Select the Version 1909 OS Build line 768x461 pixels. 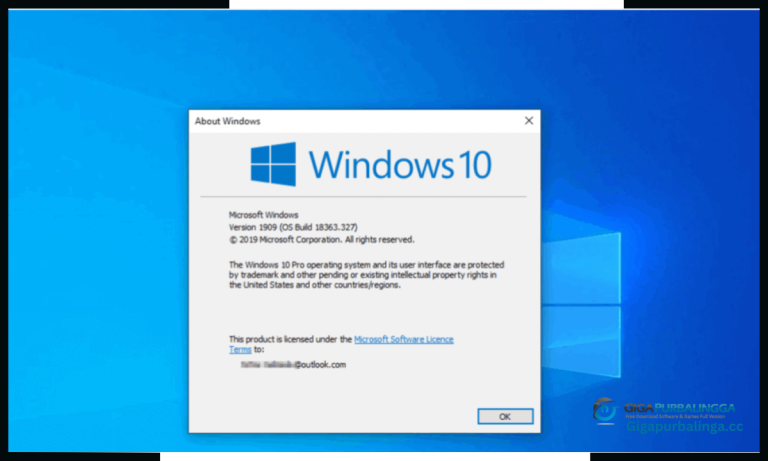(x=297, y=228)
